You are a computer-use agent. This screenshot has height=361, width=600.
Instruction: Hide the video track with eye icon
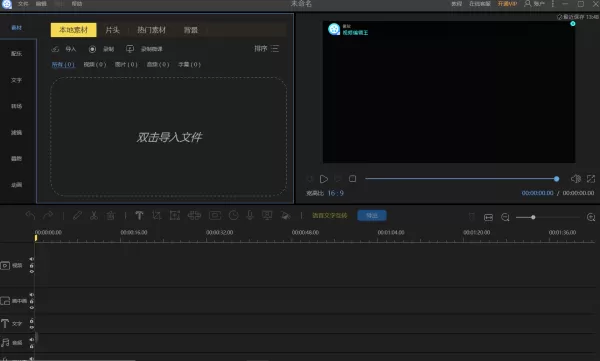32,271
